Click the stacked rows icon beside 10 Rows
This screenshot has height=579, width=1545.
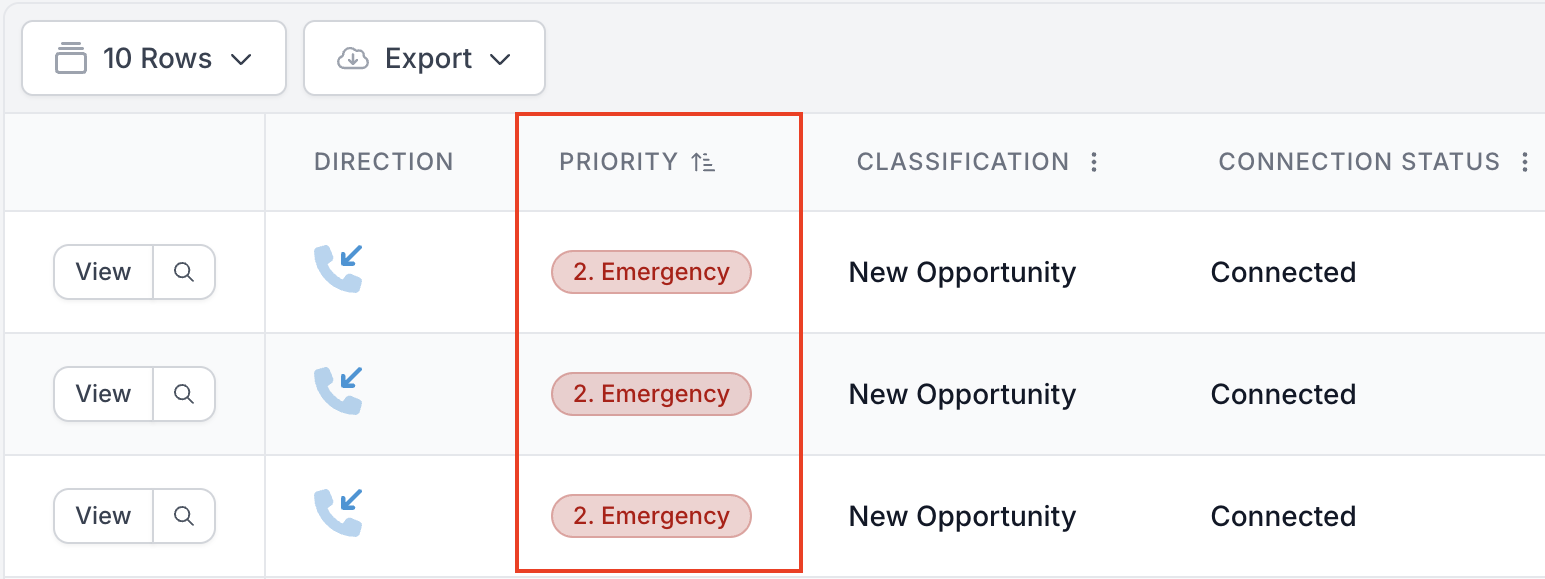pos(71,59)
